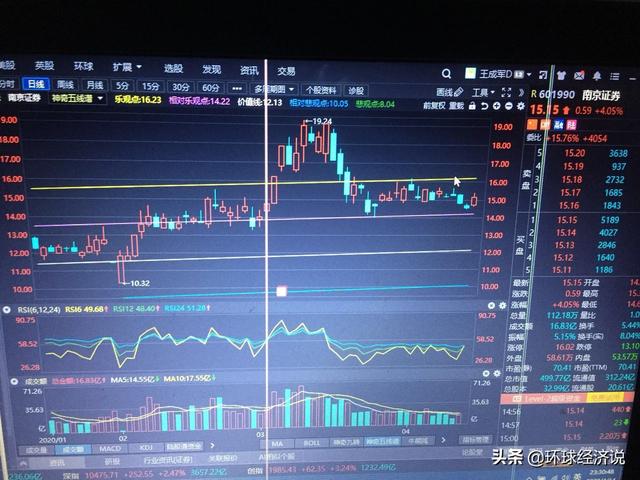Close the volume panel round button
Viewport: 640px width, 480px height.
coord(486,373)
